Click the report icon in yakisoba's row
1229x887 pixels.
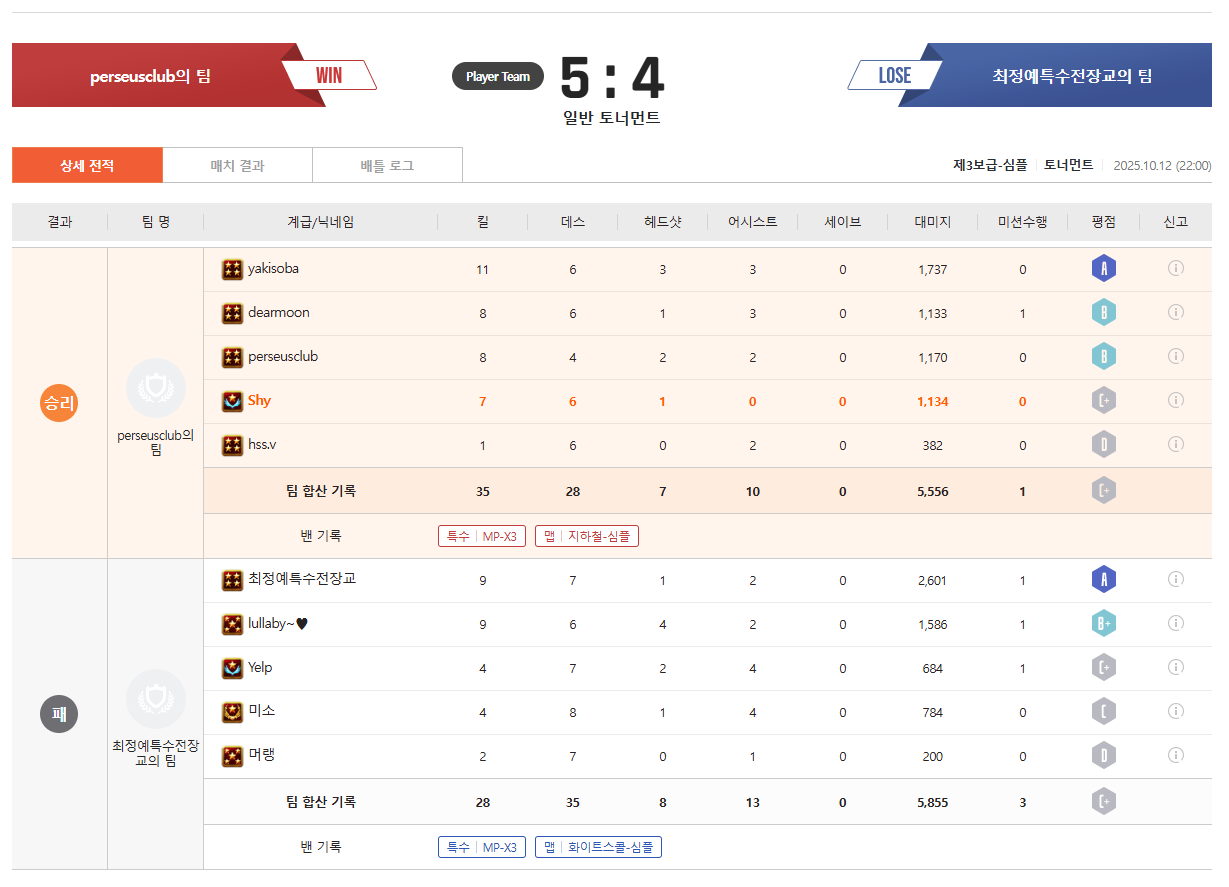tap(1176, 268)
